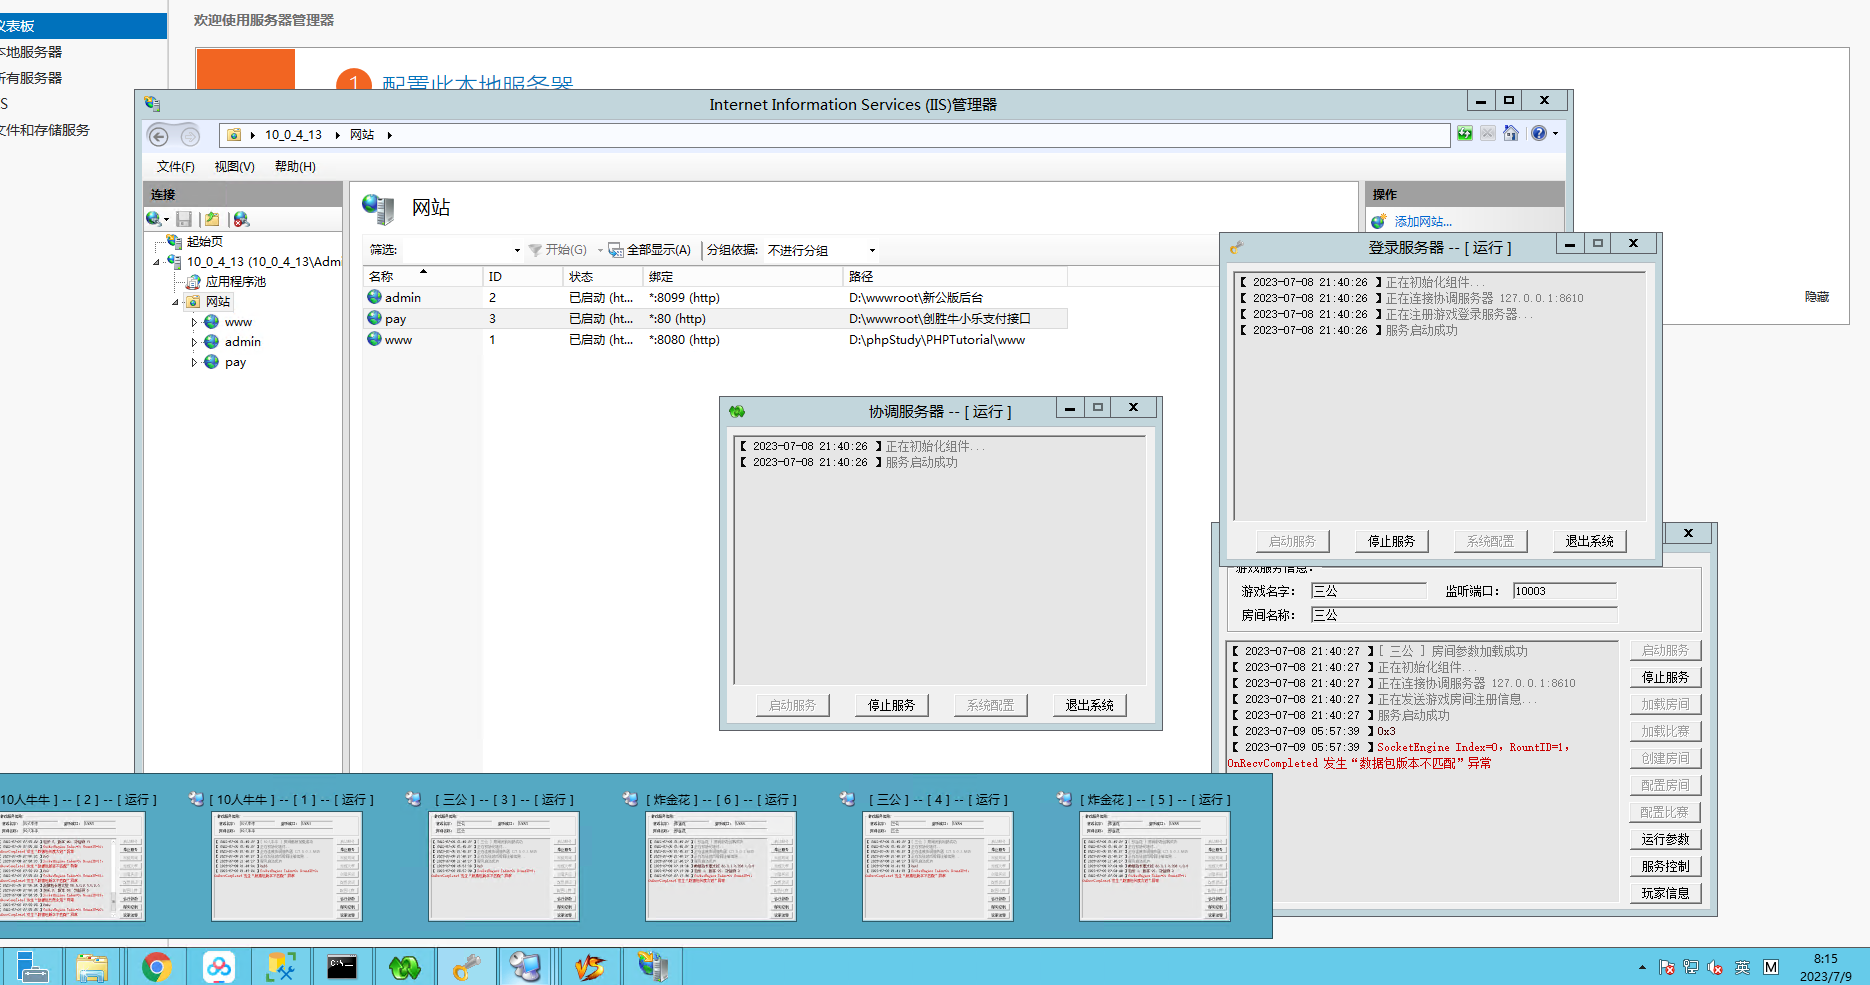Image resolution: width=1870 pixels, height=985 pixels.
Task: Click the save icon in Connections toolbar
Action: click(184, 219)
